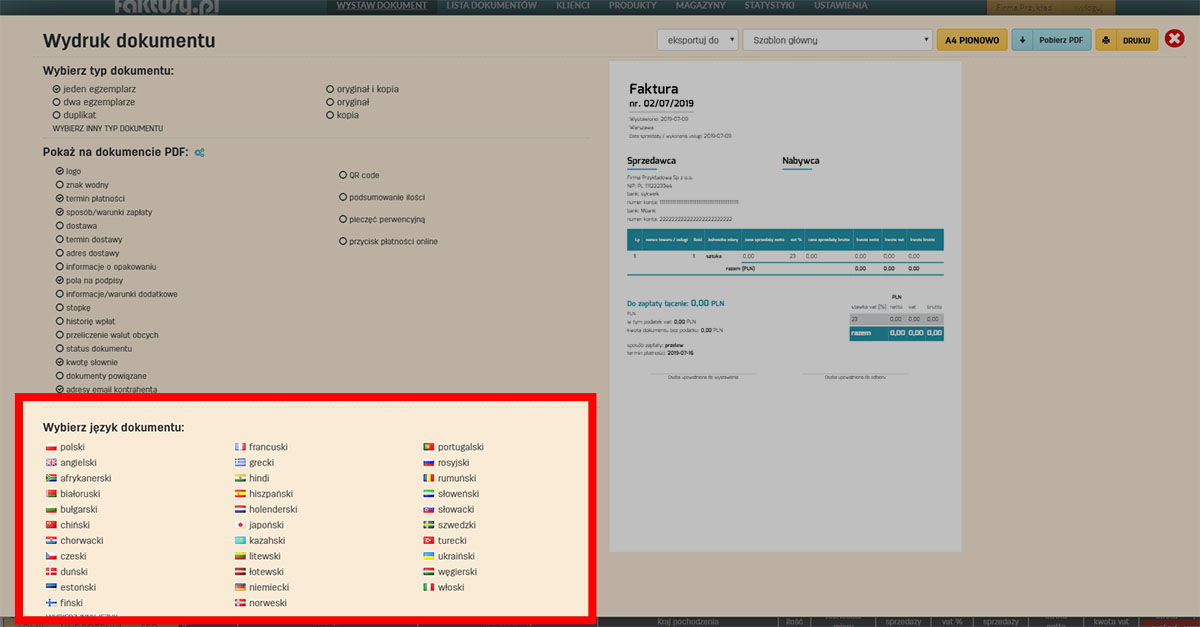This screenshot has width=1200, height=627.
Task: Go to the USTAWIENIA menu tab
Action: pos(840,6)
